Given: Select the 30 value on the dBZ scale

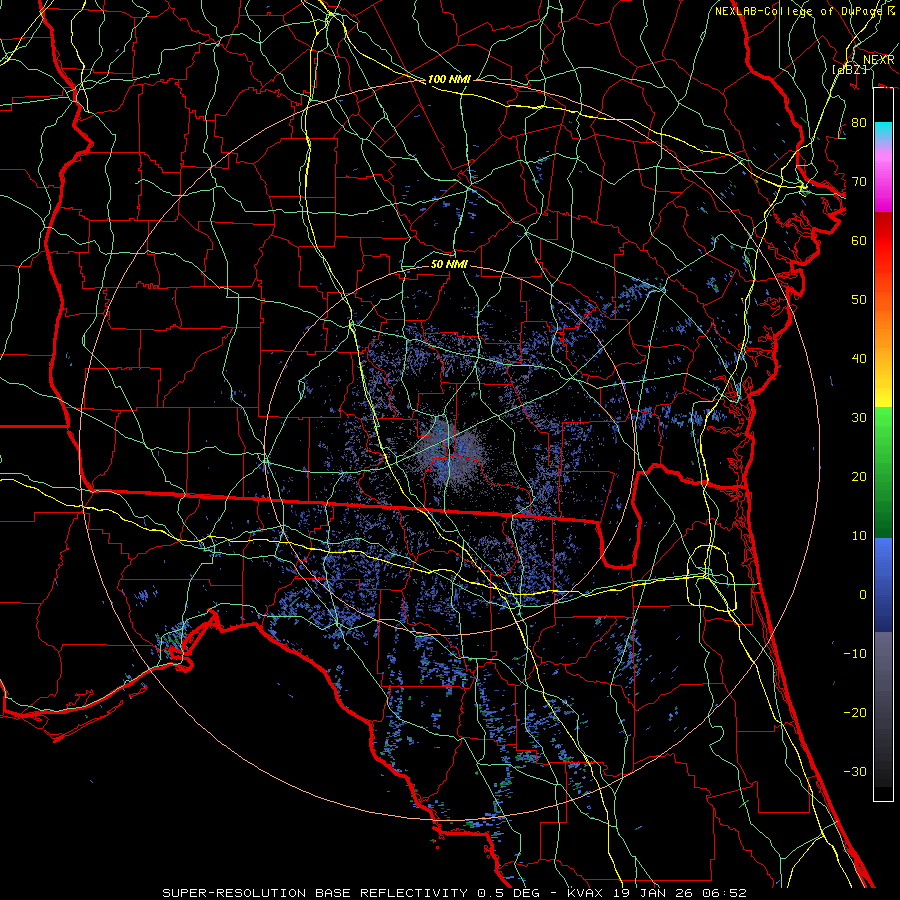Looking at the screenshot, I should [859, 418].
